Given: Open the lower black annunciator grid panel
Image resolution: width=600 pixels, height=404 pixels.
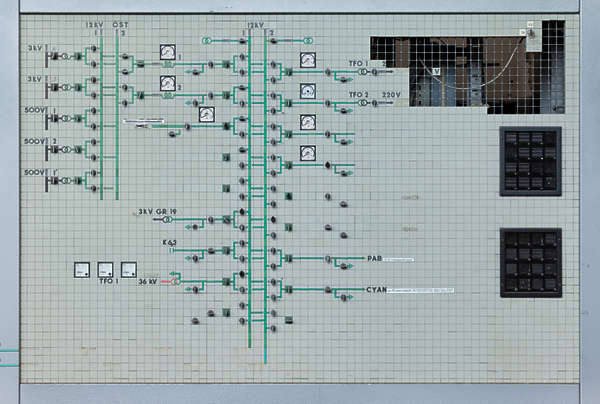Looking at the screenshot, I should (530, 262).
